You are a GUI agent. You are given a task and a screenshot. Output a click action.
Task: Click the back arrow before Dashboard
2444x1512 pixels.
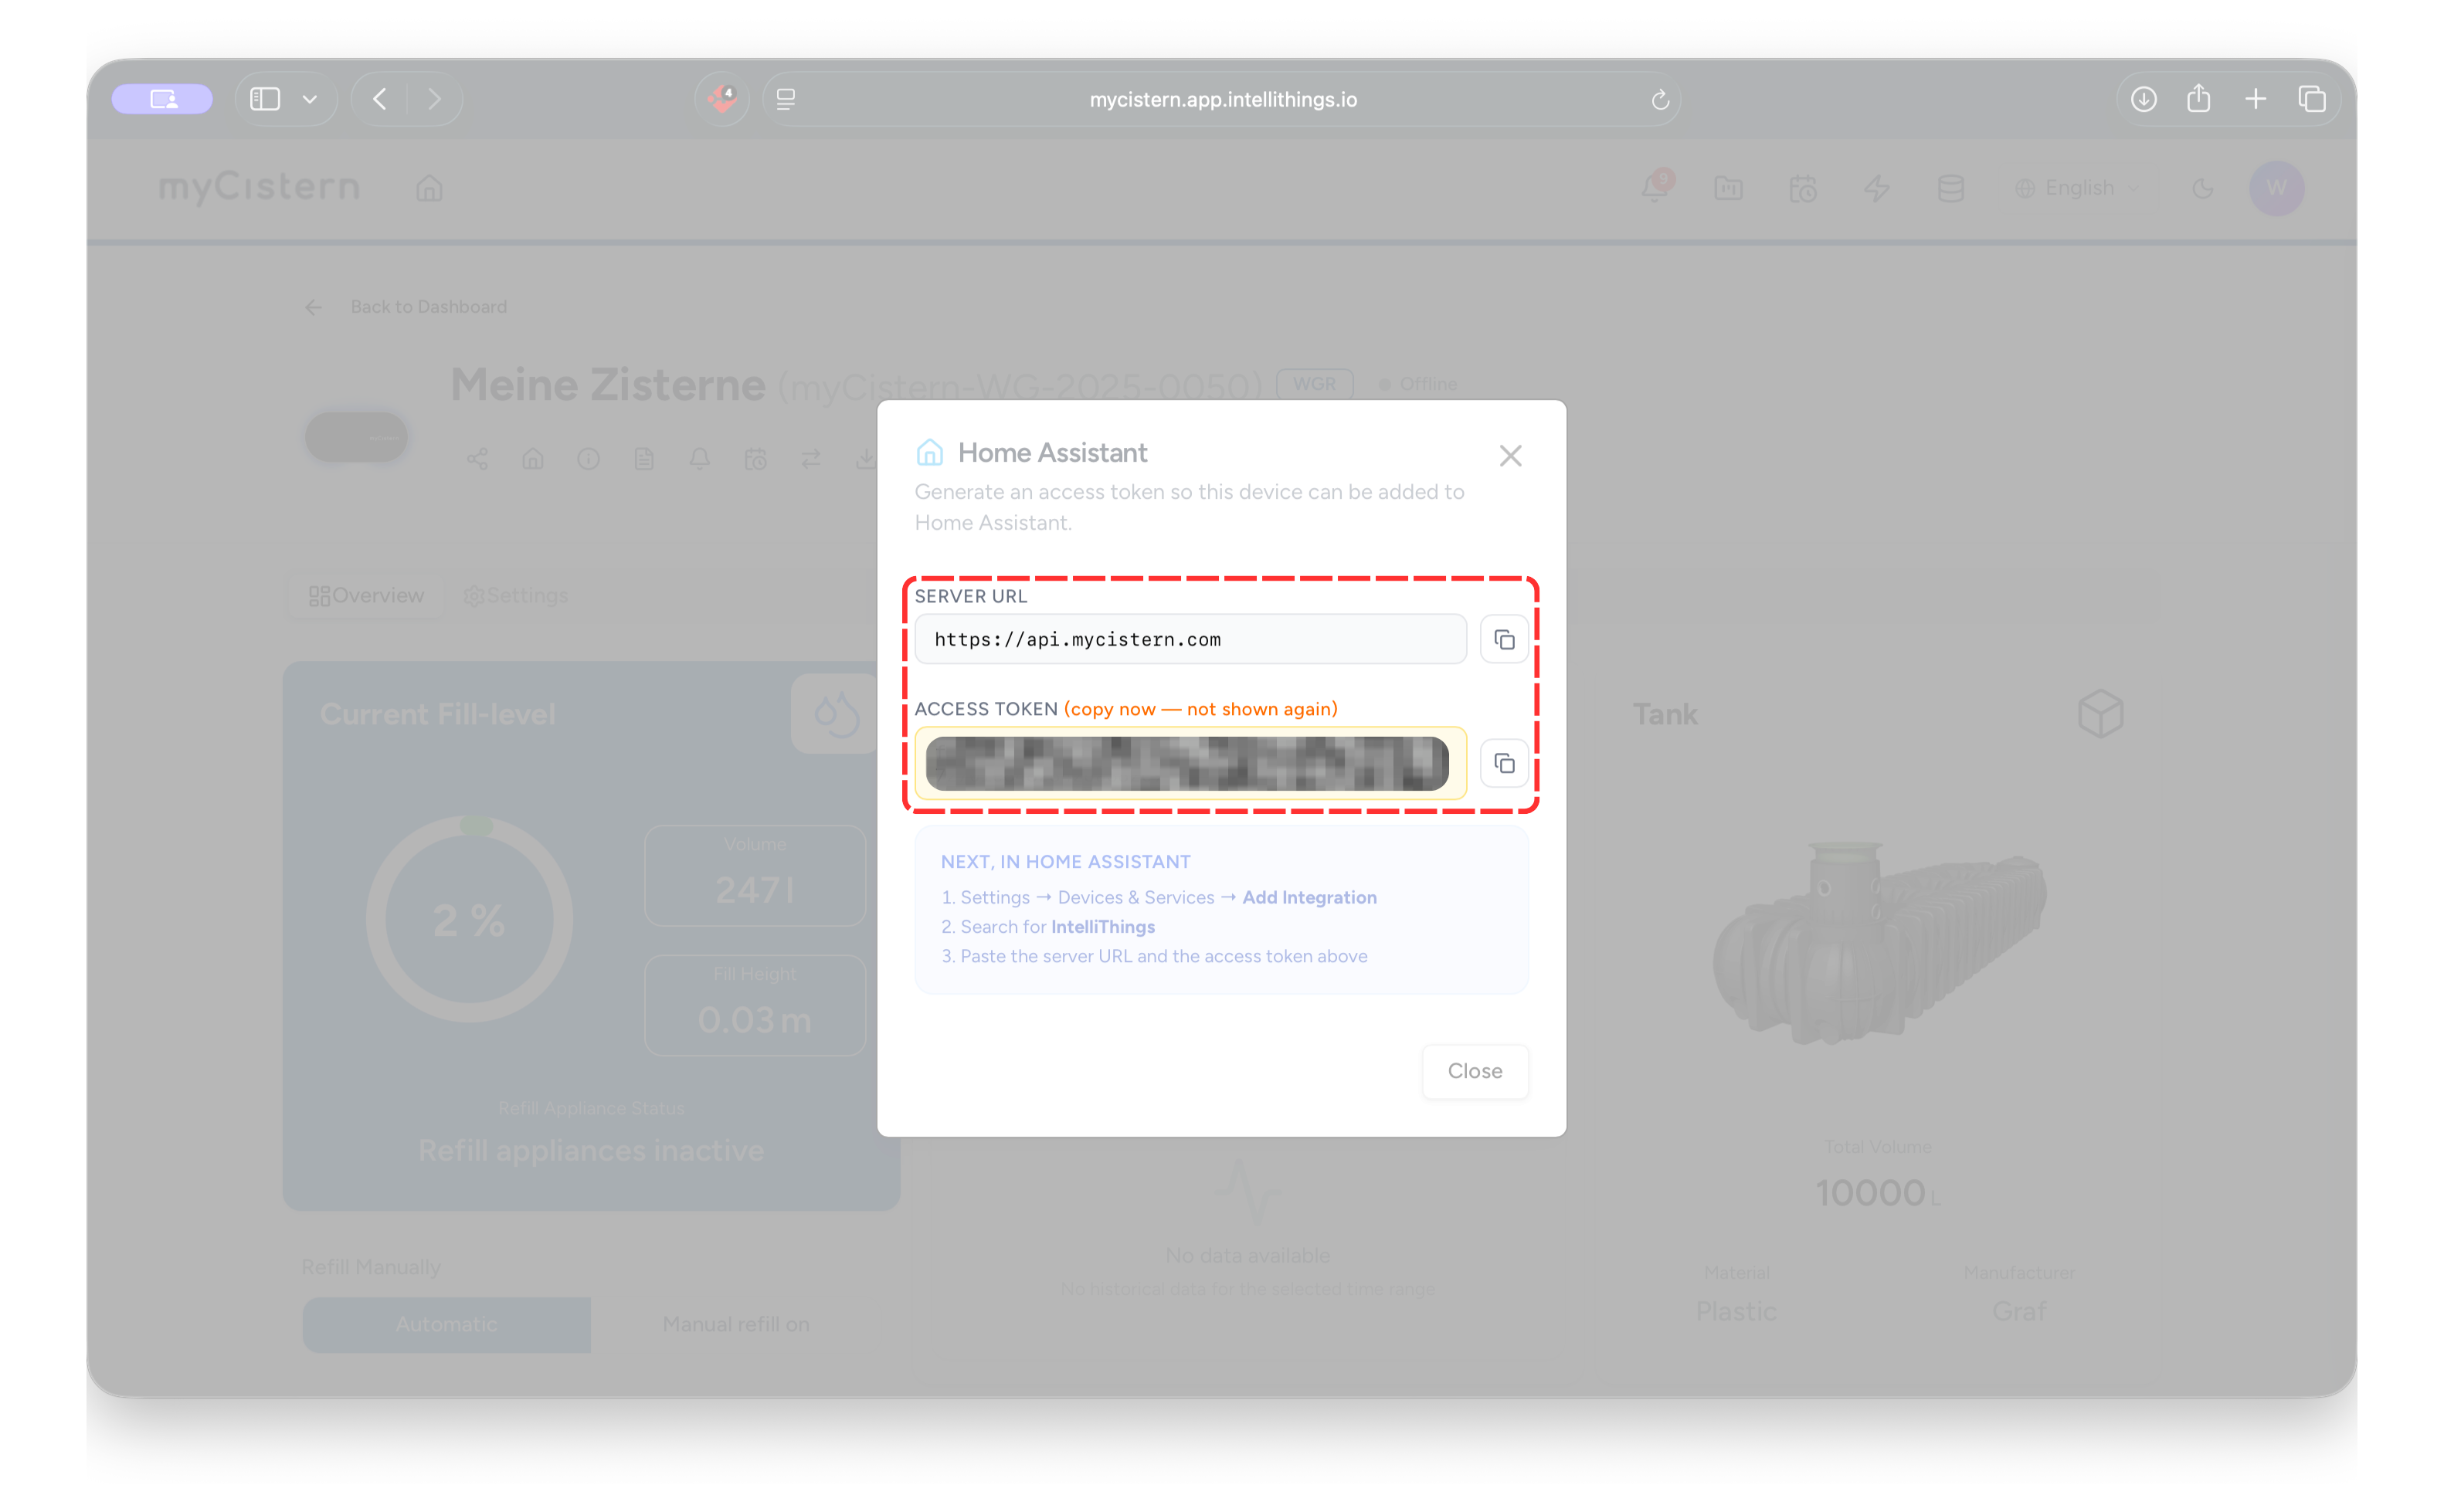pyautogui.click(x=314, y=307)
